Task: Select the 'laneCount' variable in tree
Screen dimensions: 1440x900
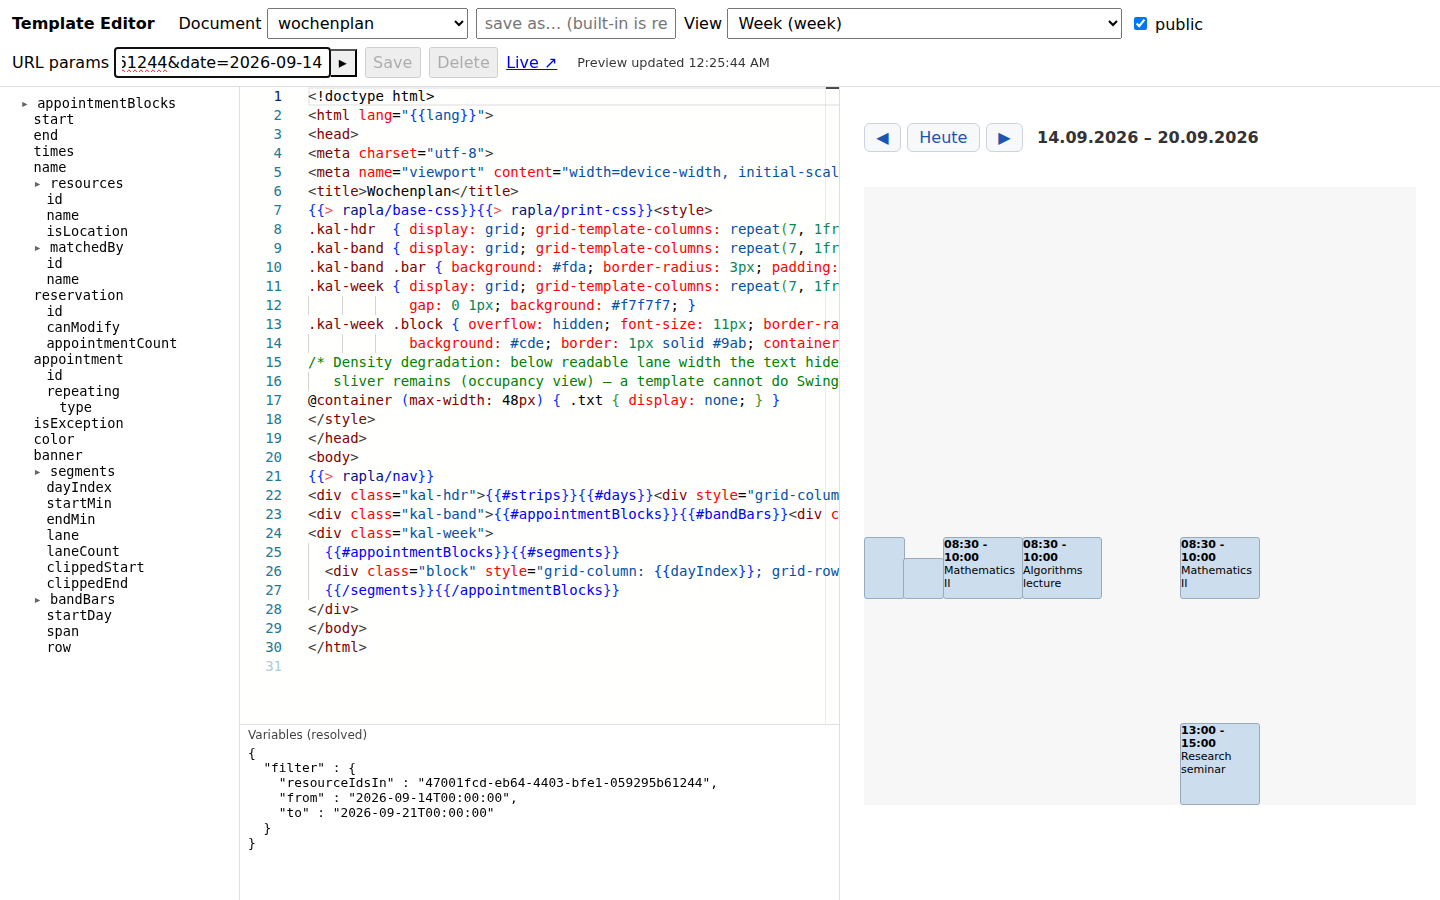Action: point(83,552)
